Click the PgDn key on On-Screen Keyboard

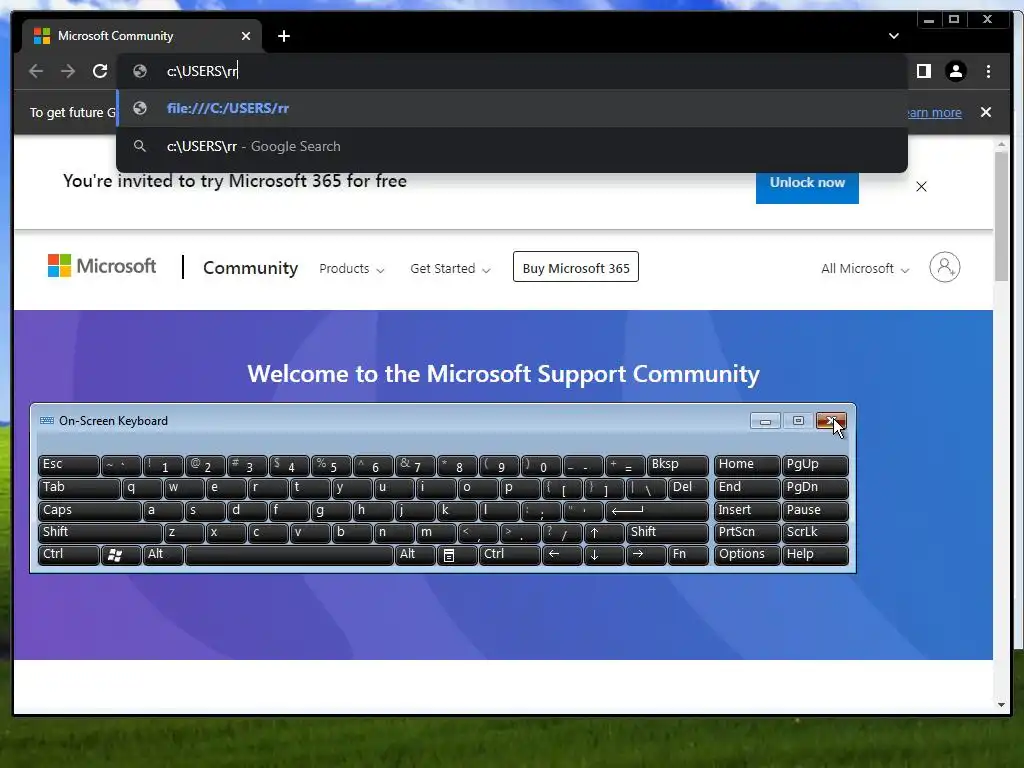coord(815,488)
